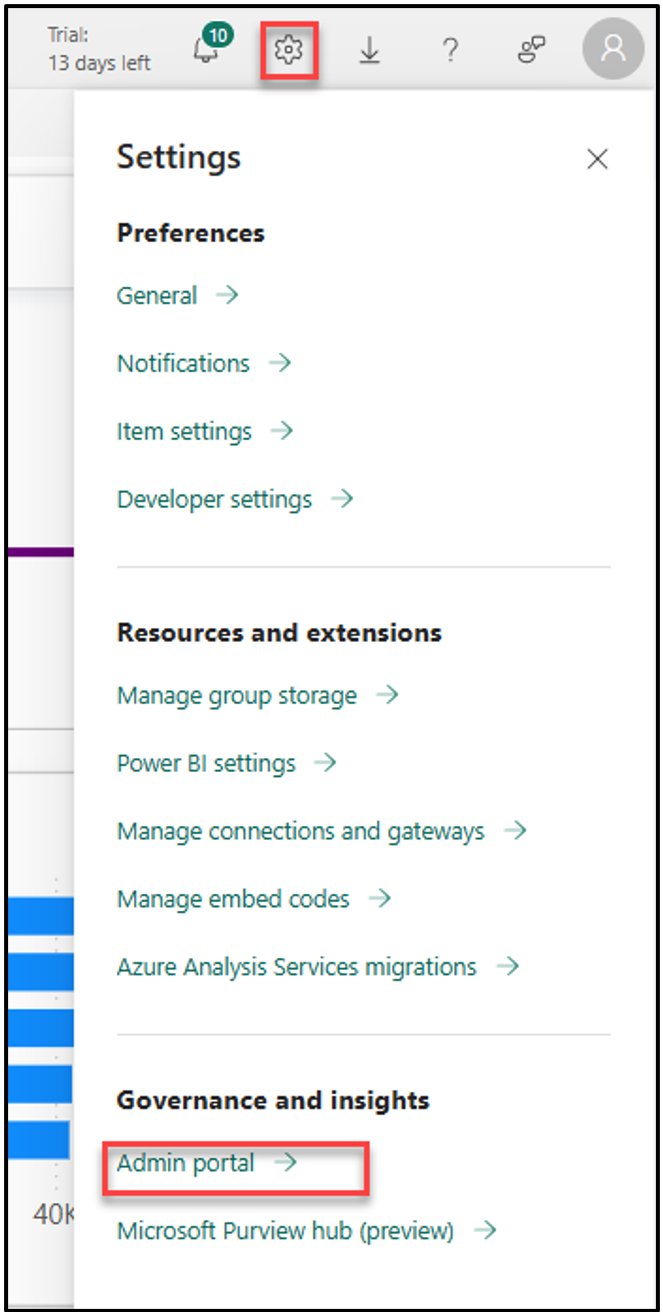Open Power BI settings

coord(227,763)
